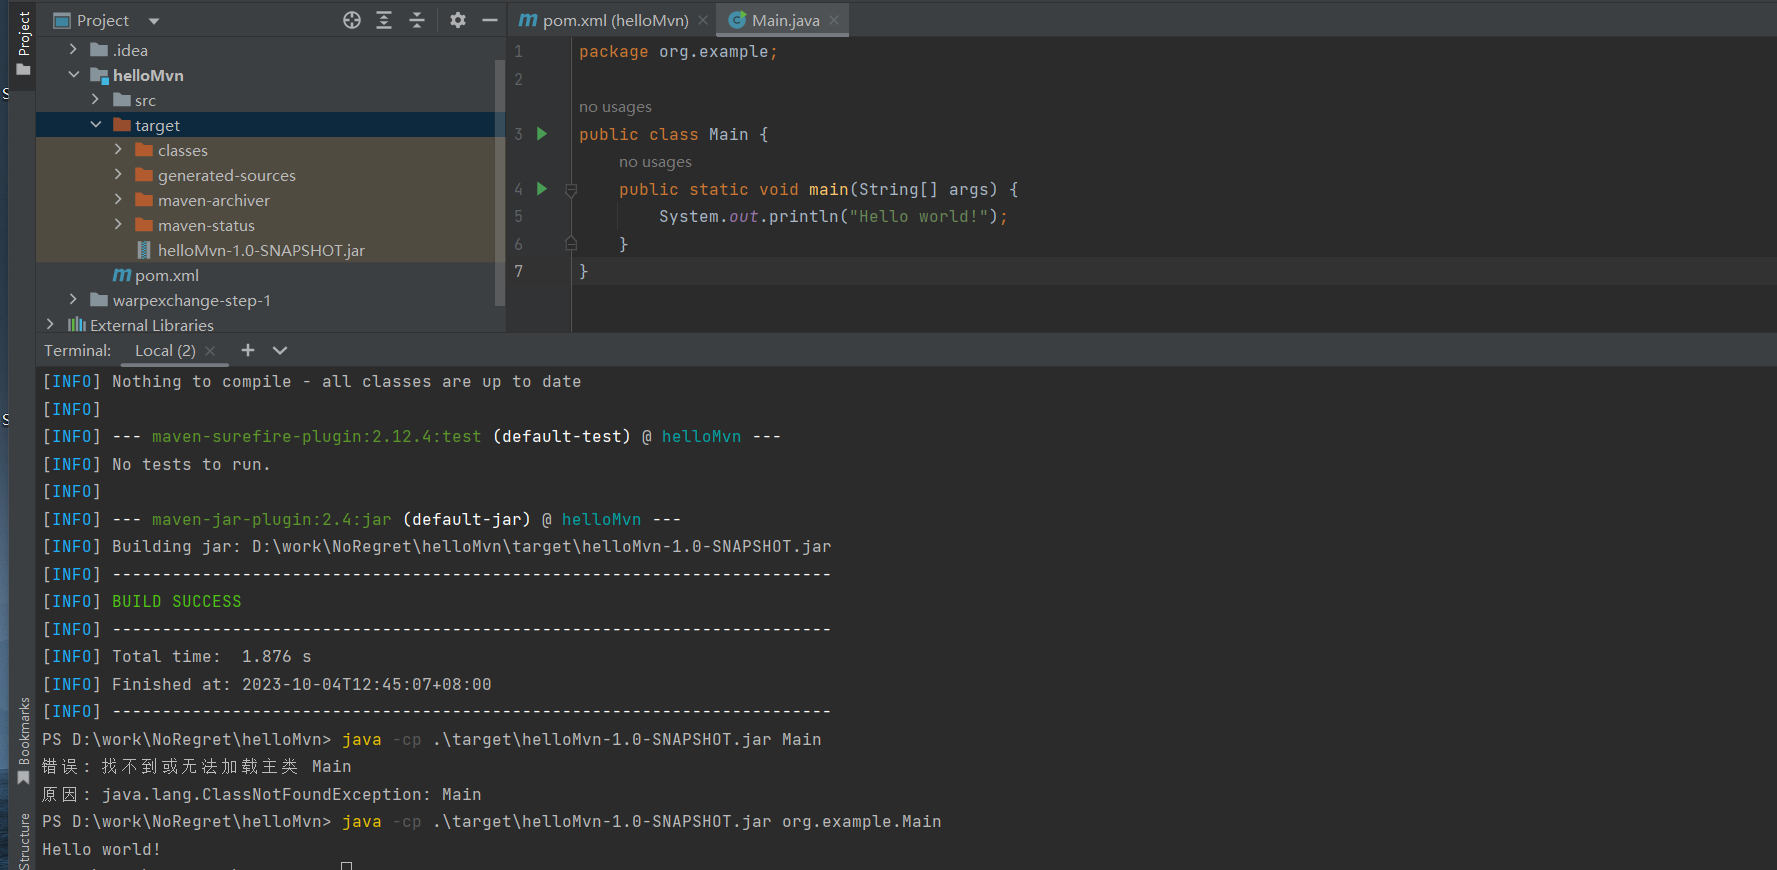Click the 'Nothing to compile' terminal line
Image resolution: width=1777 pixels, height=870 pixels.
pyautogui.click(x=312, y=382)
